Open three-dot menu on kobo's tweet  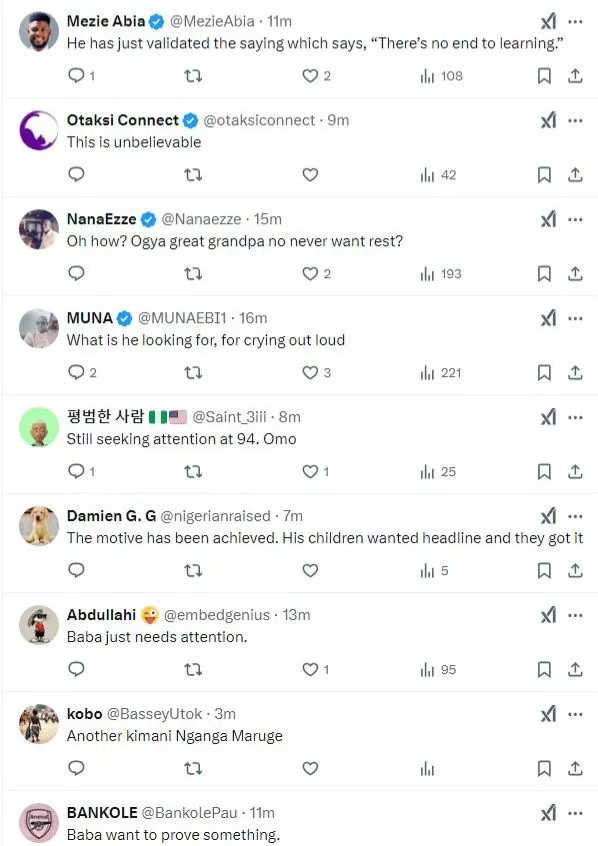575,714
